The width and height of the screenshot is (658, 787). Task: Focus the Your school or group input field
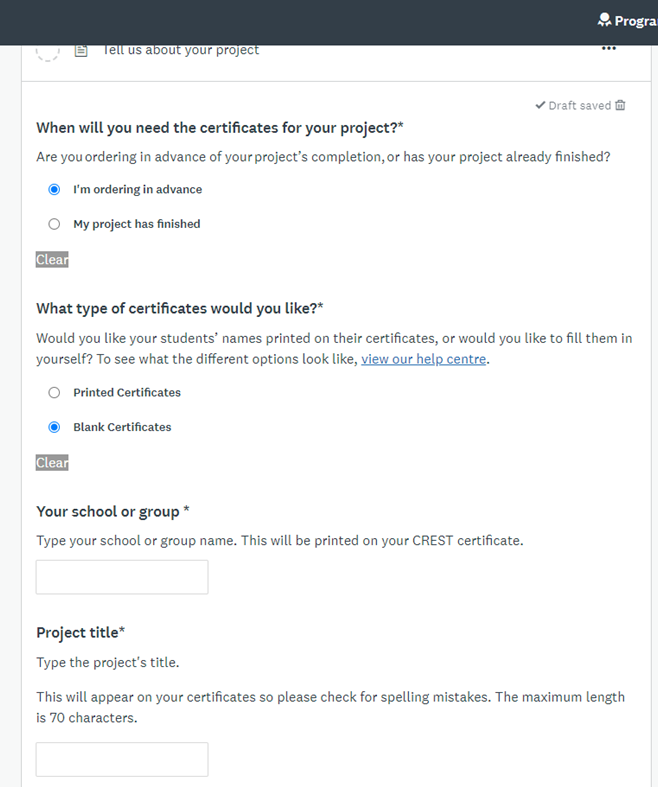[x=122, y=577]
